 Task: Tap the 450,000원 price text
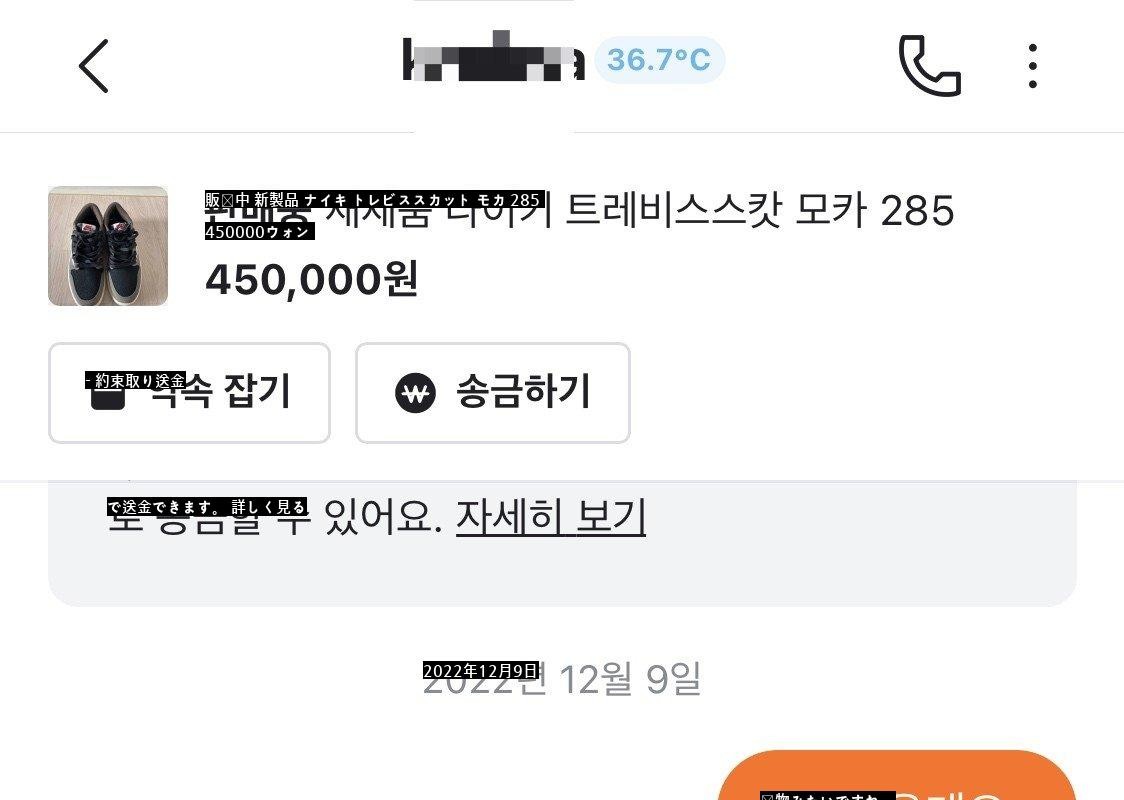(312, 279)
